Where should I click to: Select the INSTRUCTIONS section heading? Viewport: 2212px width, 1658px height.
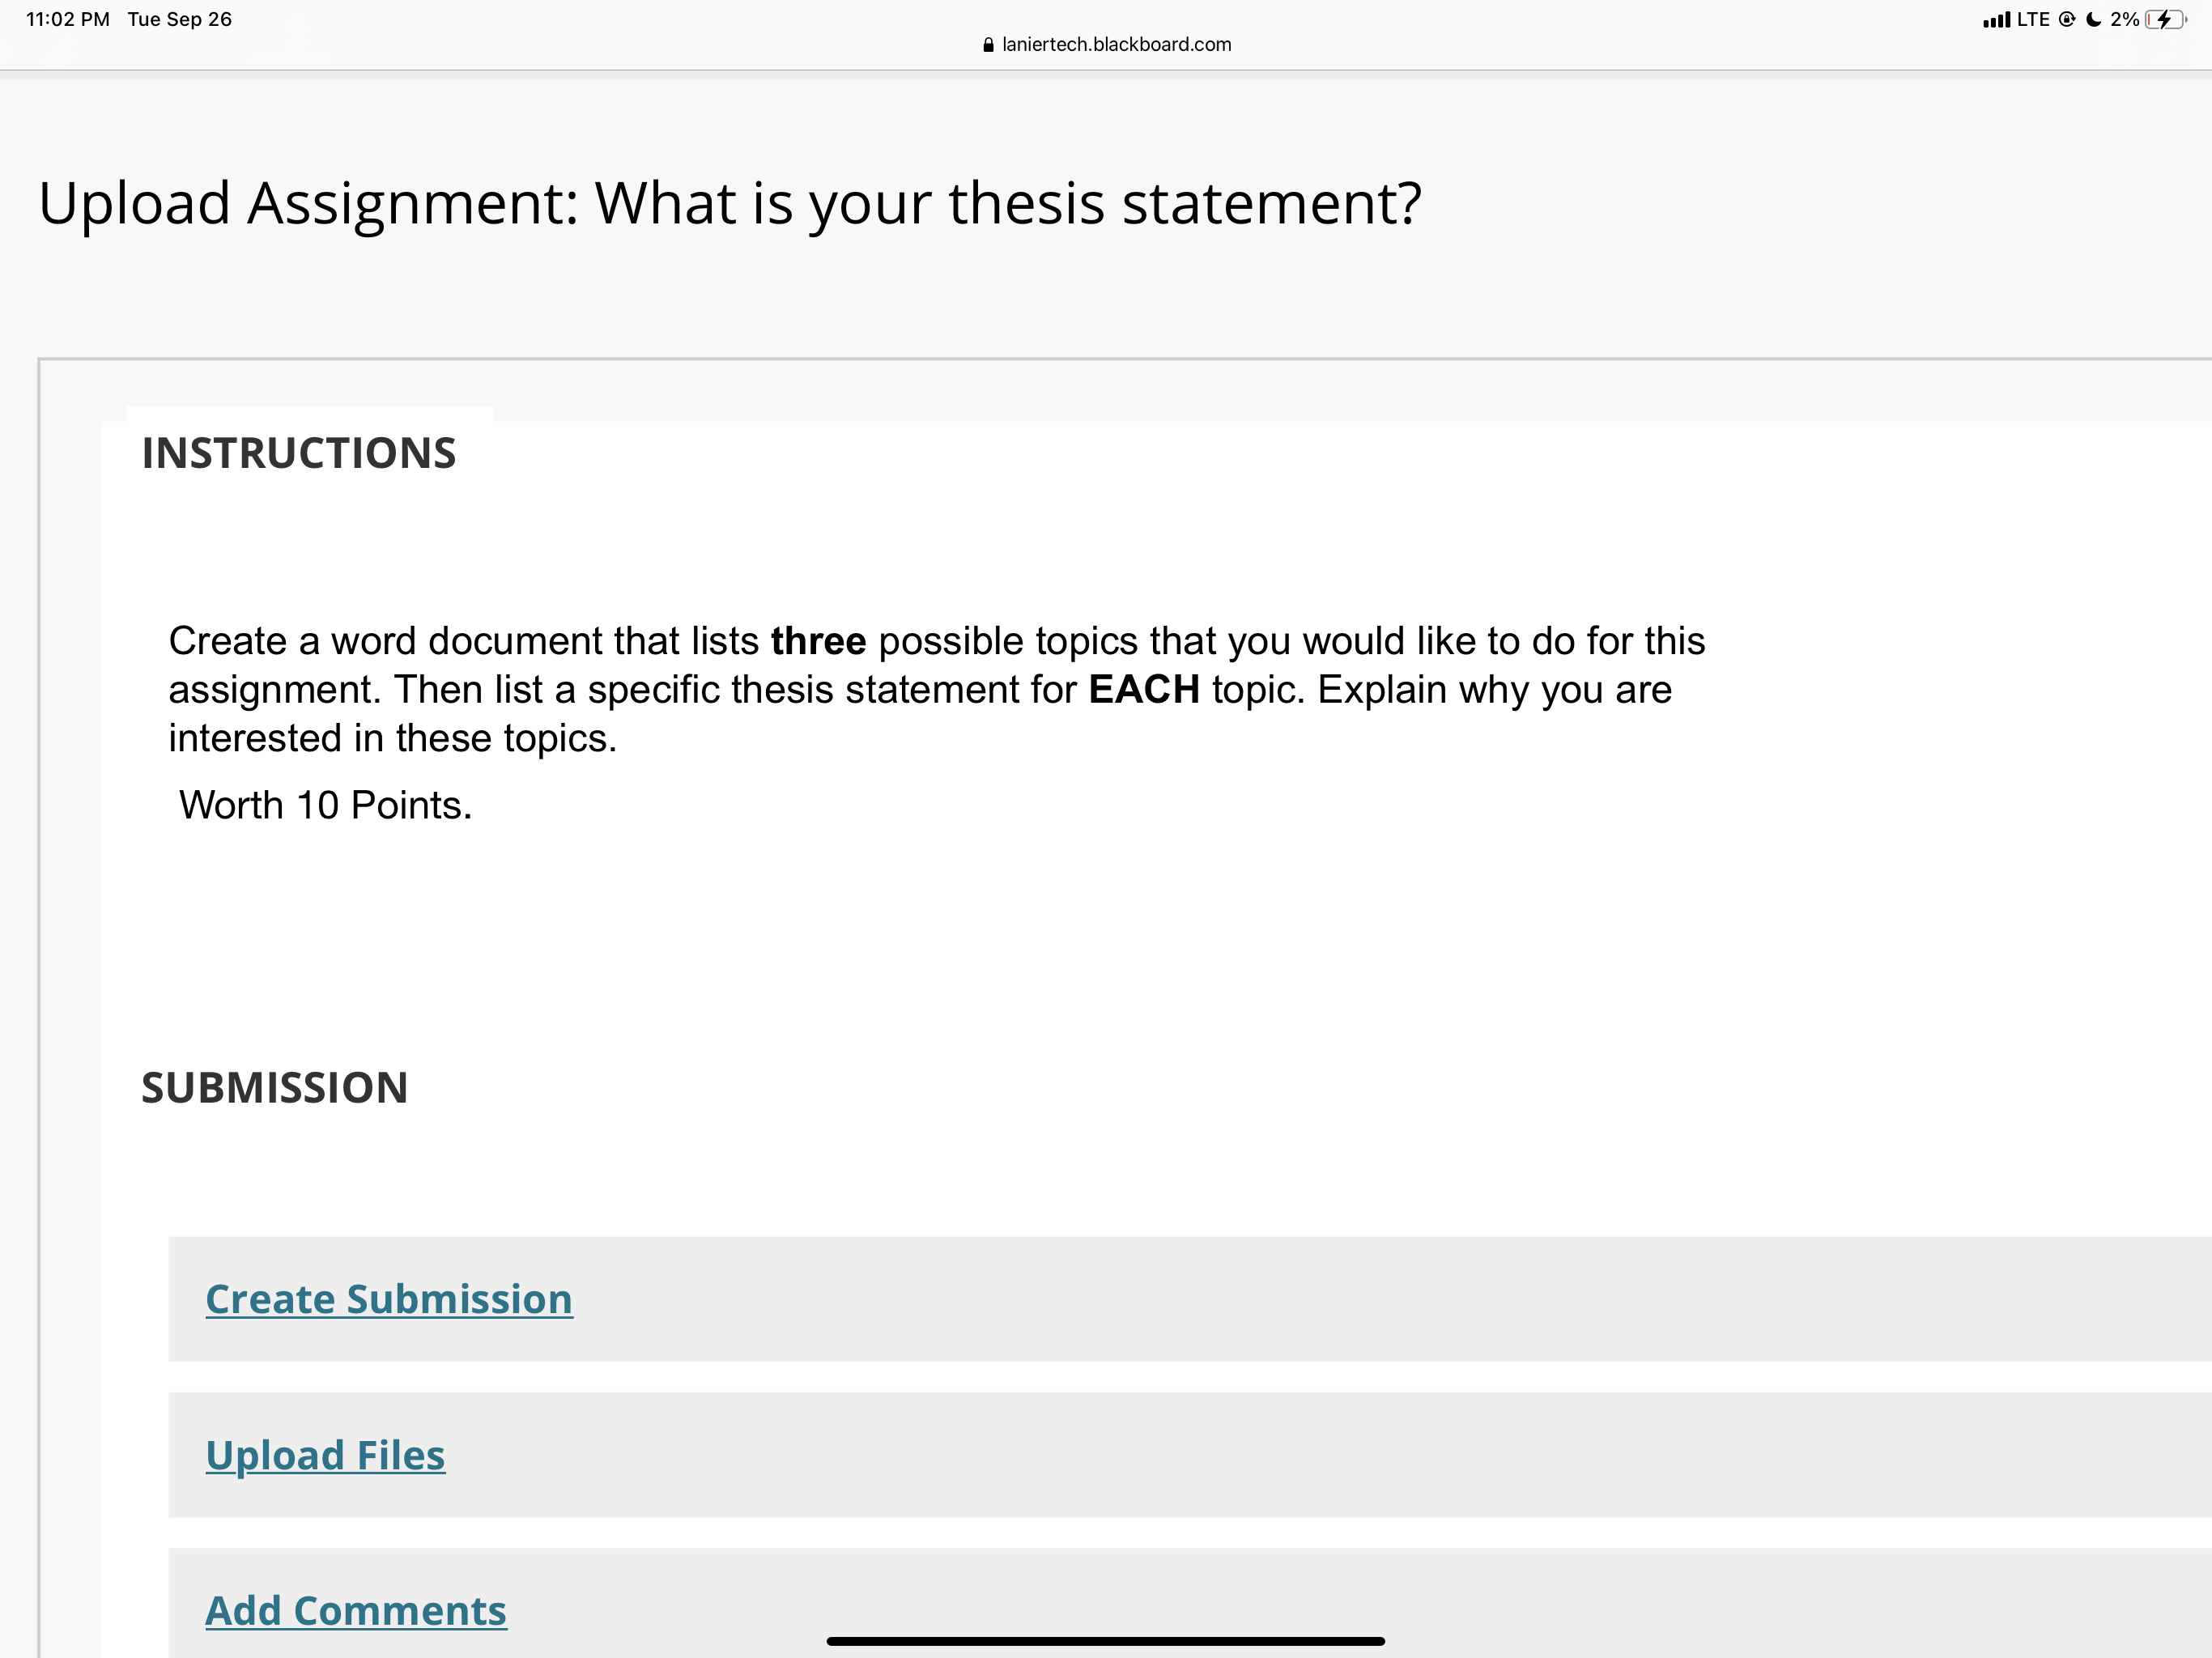[298, 452]
